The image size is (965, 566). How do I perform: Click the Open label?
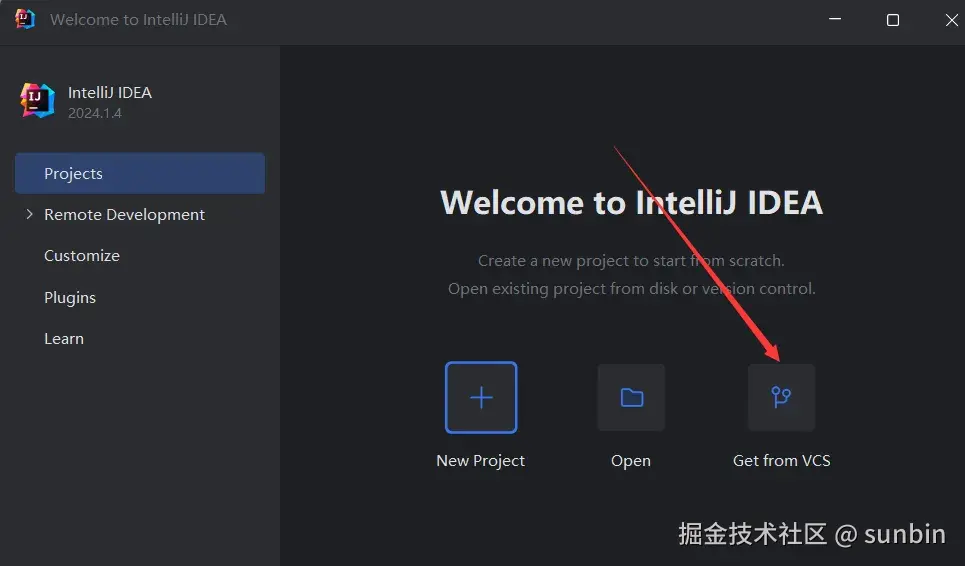pos(631,461)
